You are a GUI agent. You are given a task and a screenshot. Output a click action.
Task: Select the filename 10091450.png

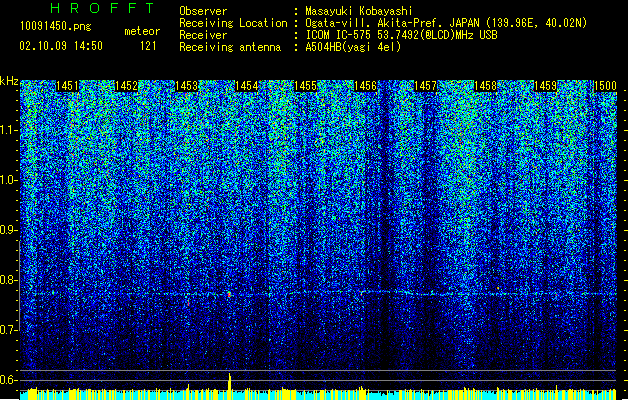pyautogui.click(x=56, y=26)
